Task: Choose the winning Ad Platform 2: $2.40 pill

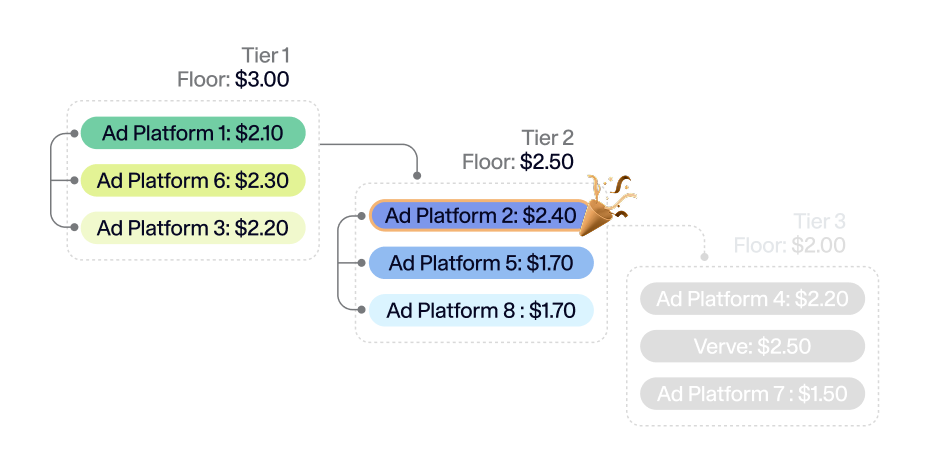Action: (x=481, y=215)
